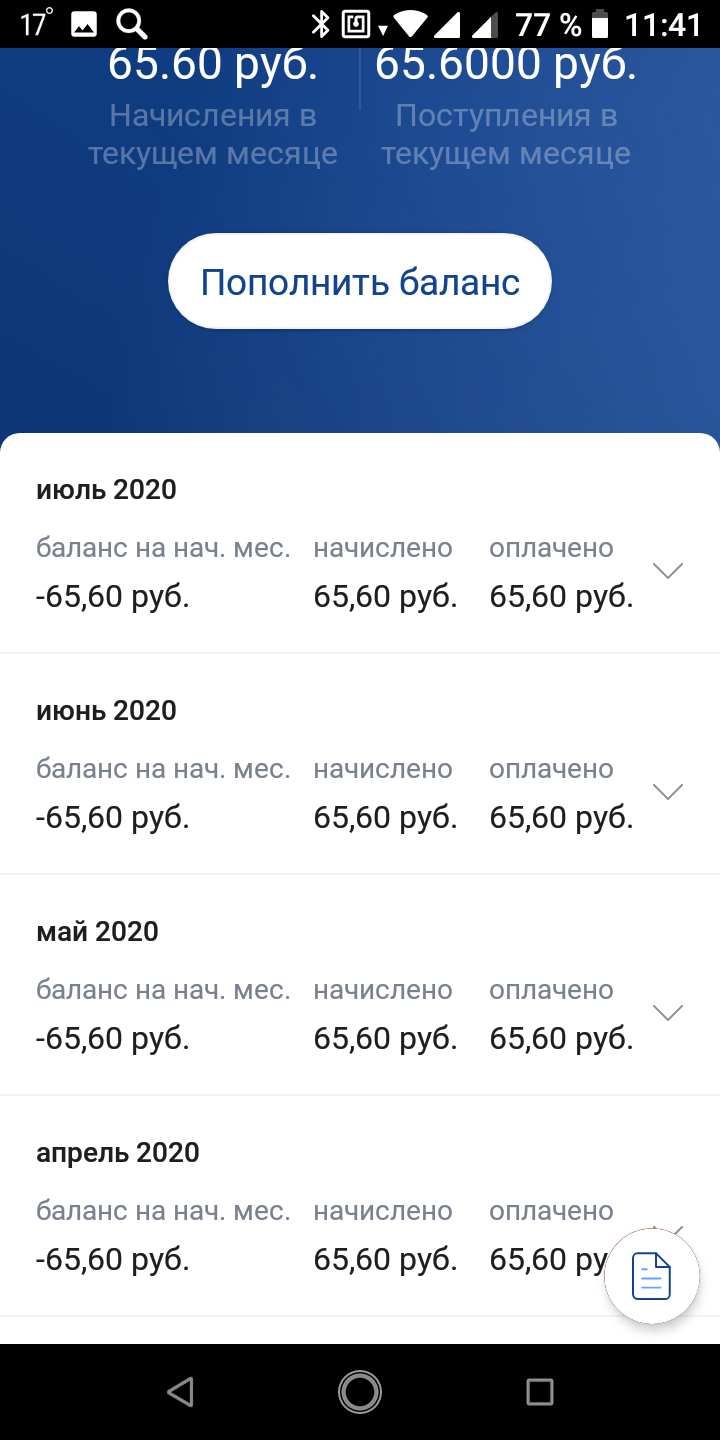Image resolution: width=720 pixels, height=1440 pixels.
Task: Select the апрель 2020 month row
Action: click(x=360, y=1206)
